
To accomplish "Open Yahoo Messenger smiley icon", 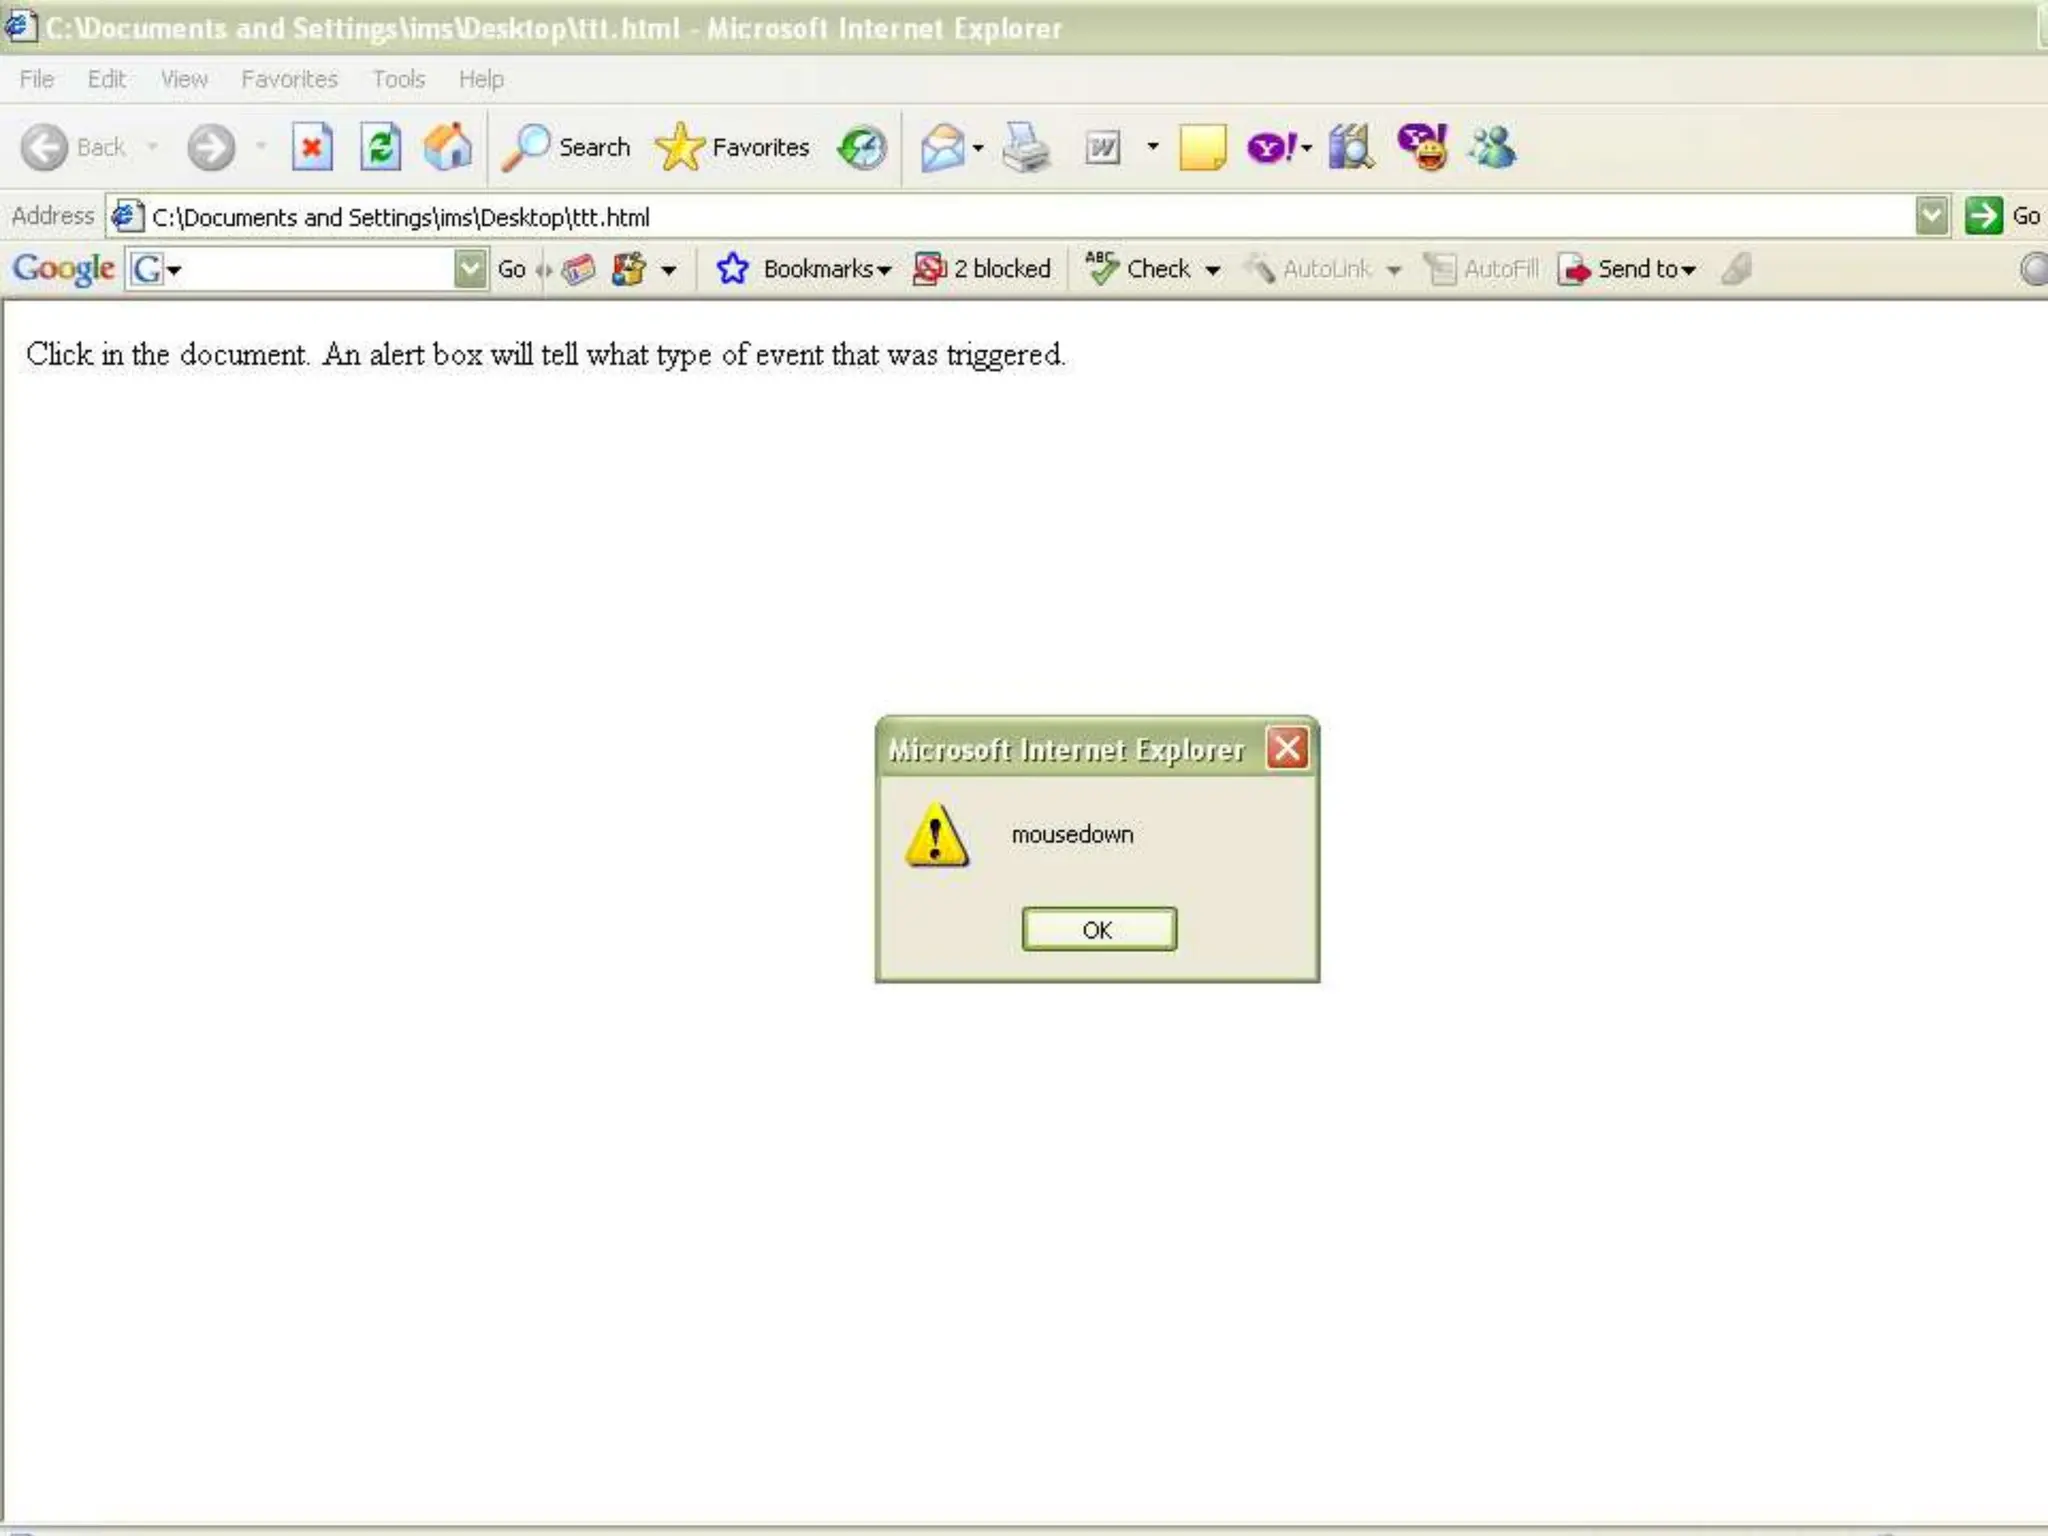I will coord(1423,148).
